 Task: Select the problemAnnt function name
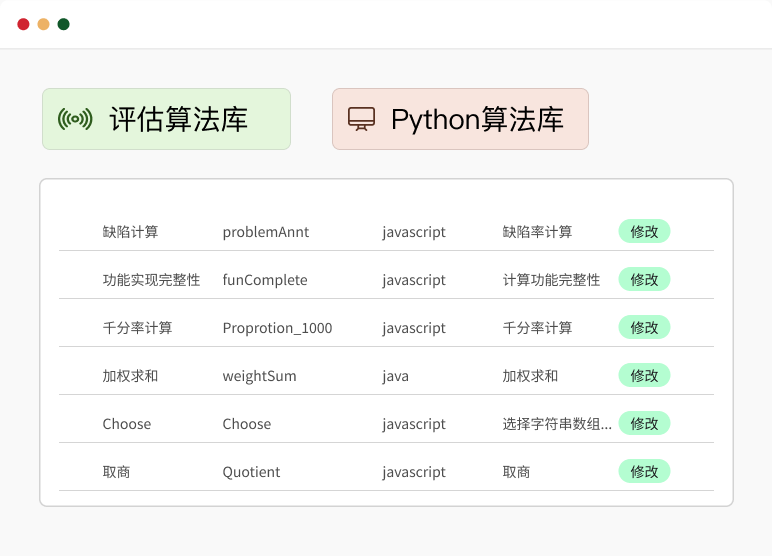pyautogui.click(x=266, y=232)
